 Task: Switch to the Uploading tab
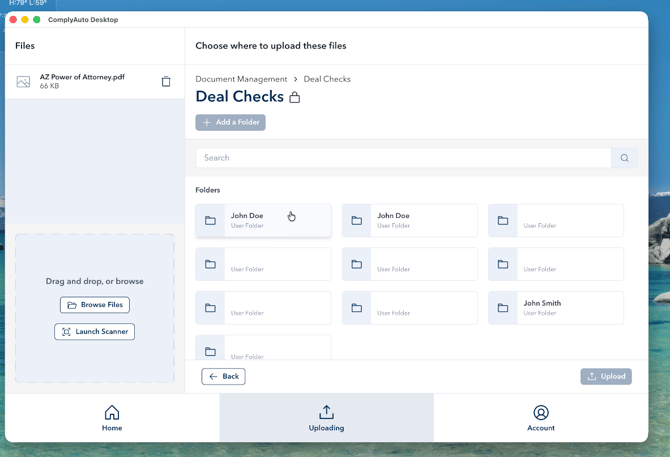pyautogui.click(x=326, y=418)
